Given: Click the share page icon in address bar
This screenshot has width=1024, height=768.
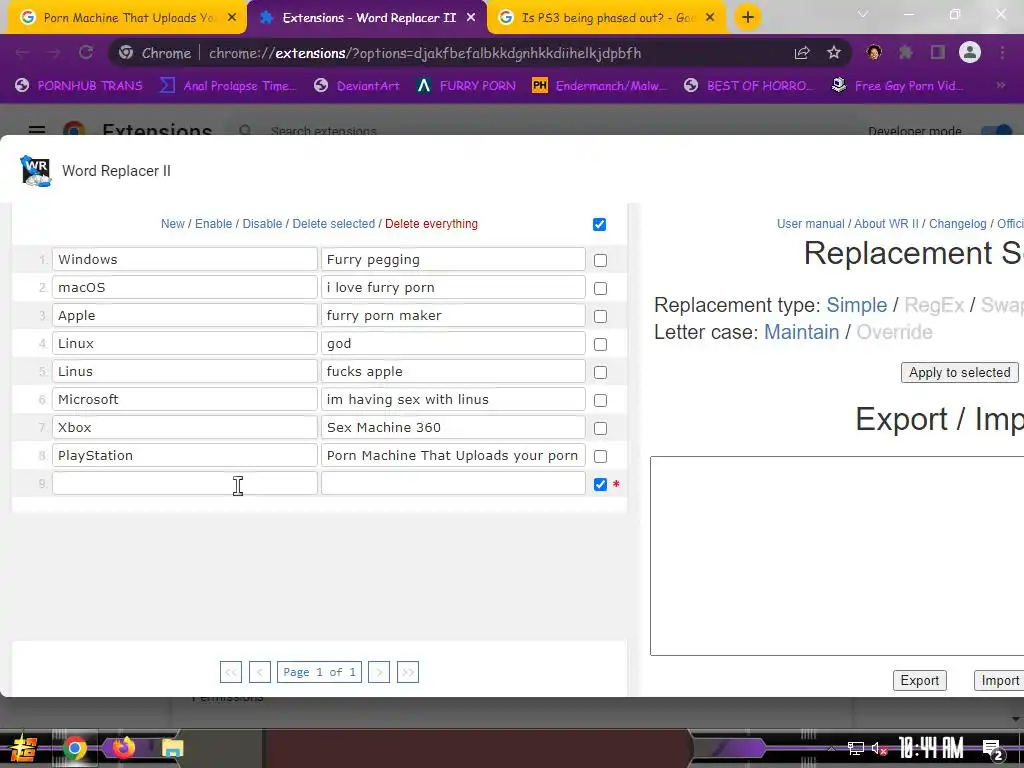Looking at the screenshot, I should [x=802, y=53].
